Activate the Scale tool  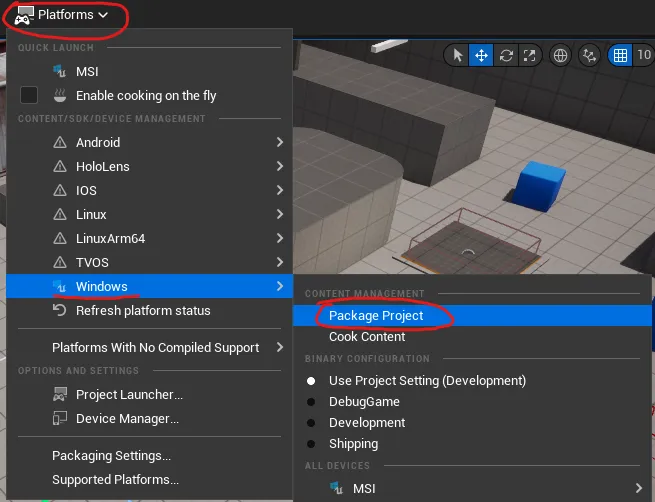pyautogui.click(x=530, y=55)
